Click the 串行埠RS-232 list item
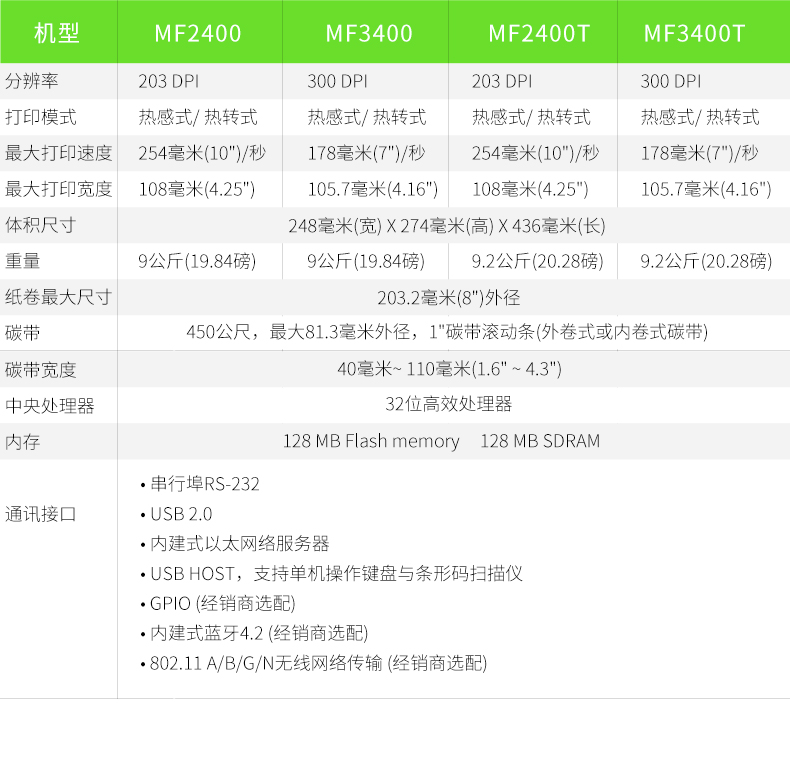This screenshot has width=790, height=761. click(x=200, y=484)
